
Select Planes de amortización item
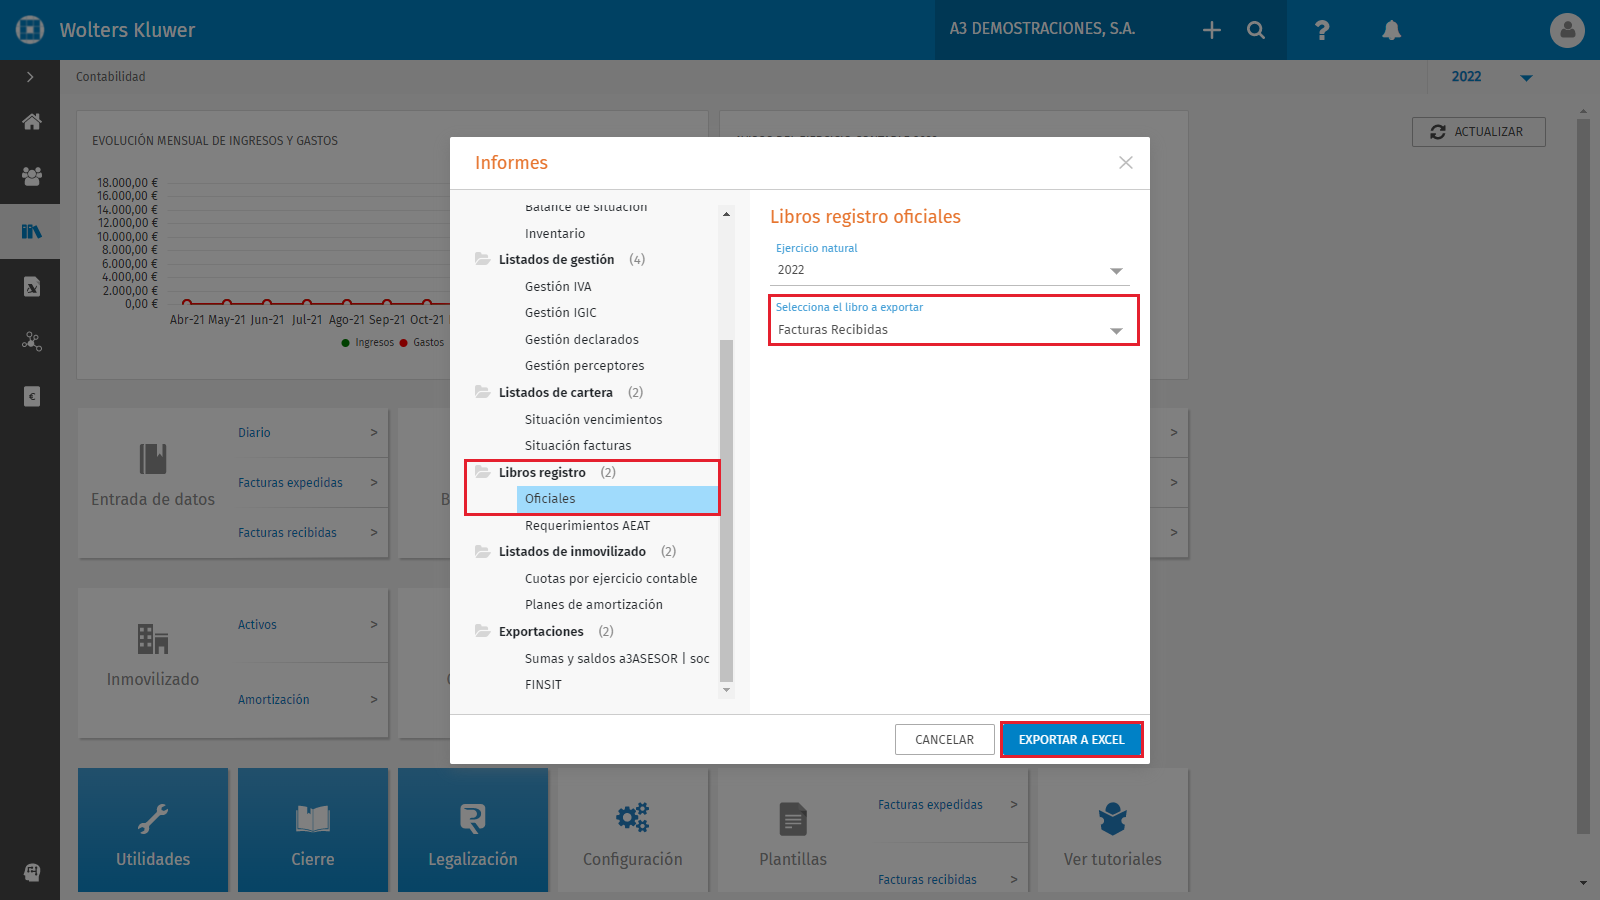pyautogui.click(x=593, y=604)
